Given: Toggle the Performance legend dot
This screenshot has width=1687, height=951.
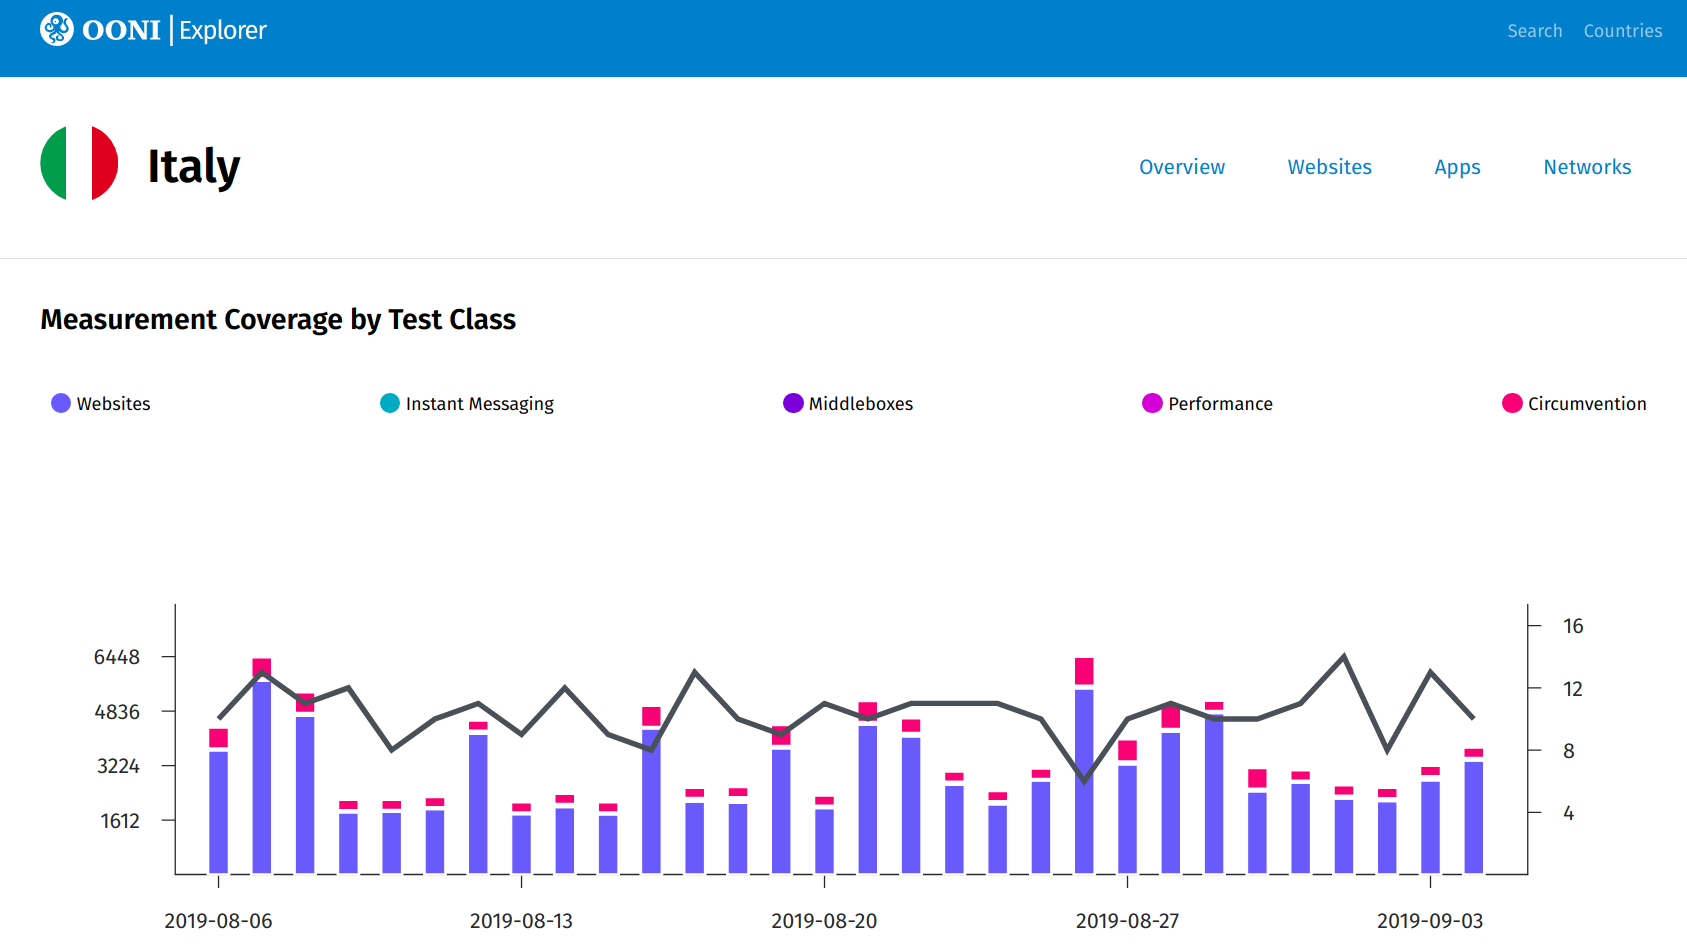Looking at the screenshot, I should pyautogui.click(x=1152, y=403).
